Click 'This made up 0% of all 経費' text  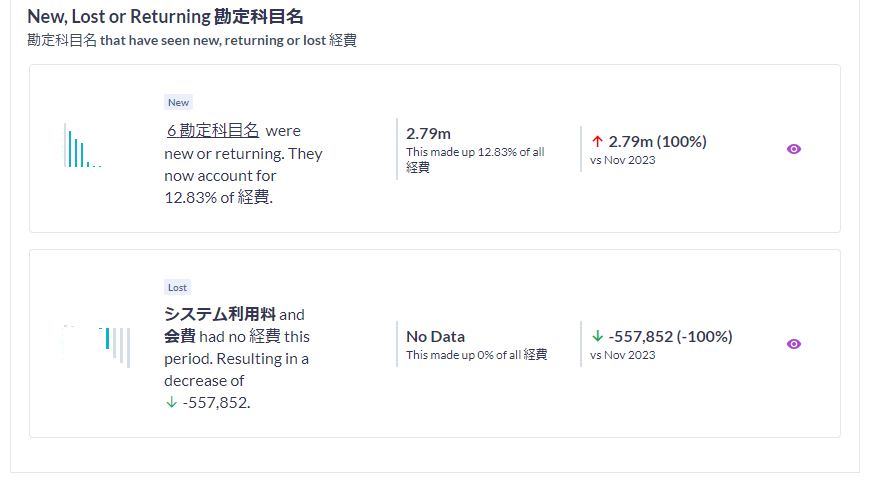coord(477,355)
